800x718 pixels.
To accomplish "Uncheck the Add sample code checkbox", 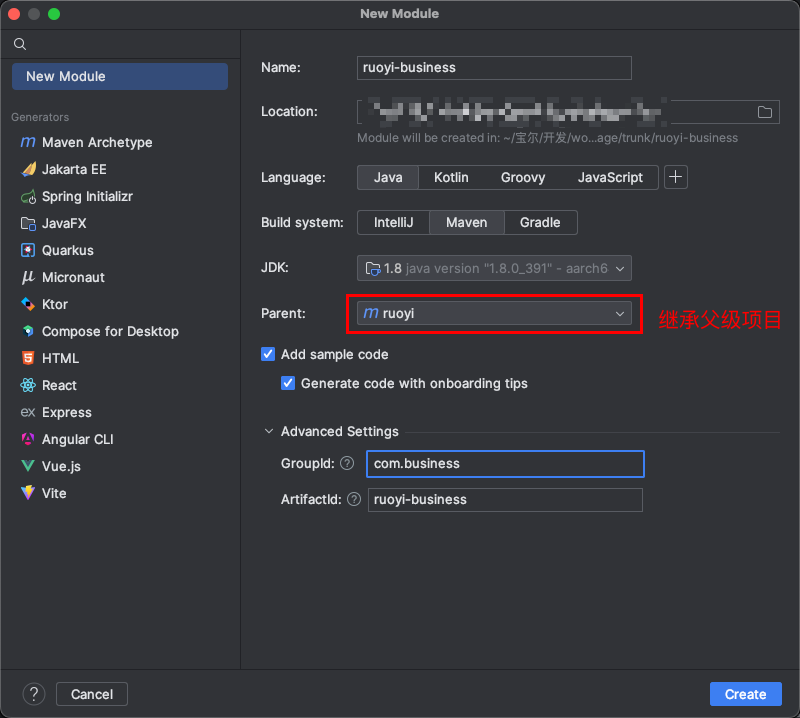I will tap(268, 354).
